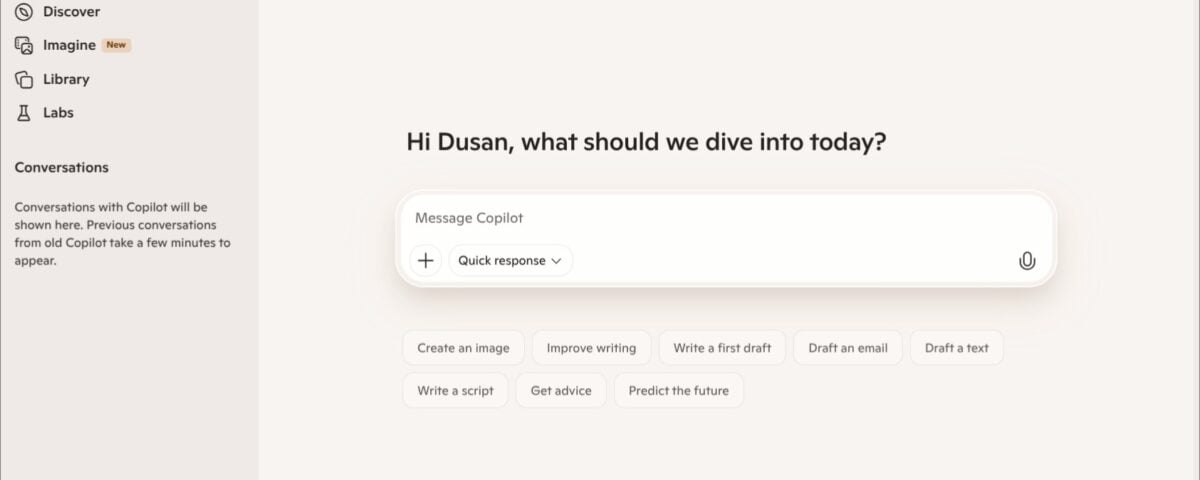Choose the Create an image suggestion

click(x=463, y=348)
